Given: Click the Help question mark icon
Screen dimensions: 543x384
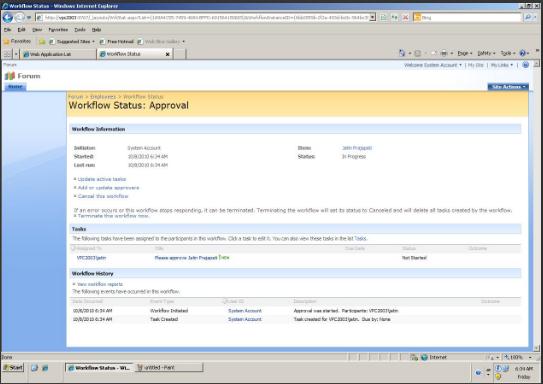Looking at the screenshot, I should tap(523, 53).
